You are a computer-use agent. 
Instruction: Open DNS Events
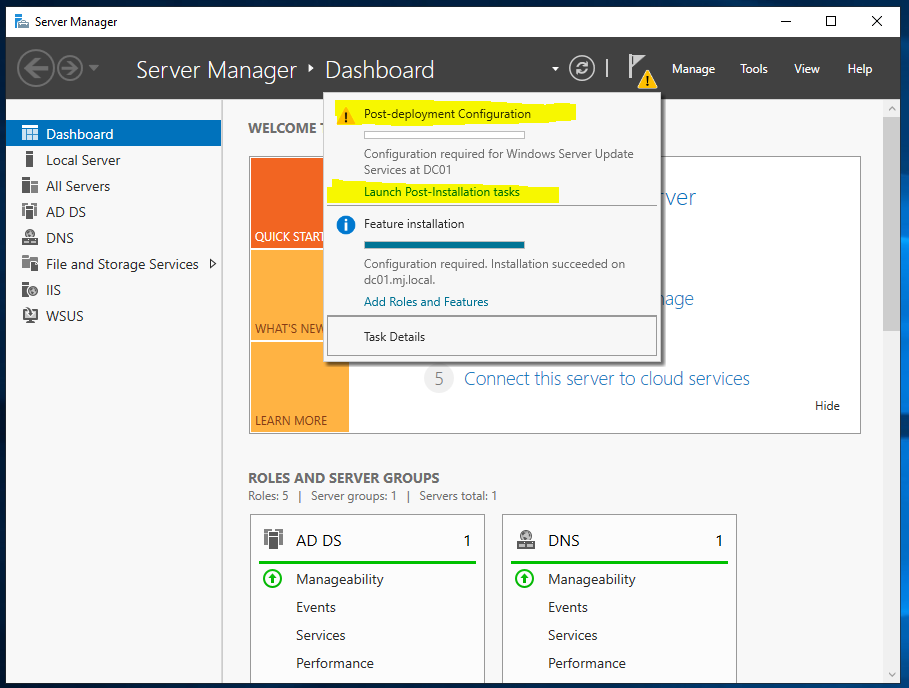568,607
